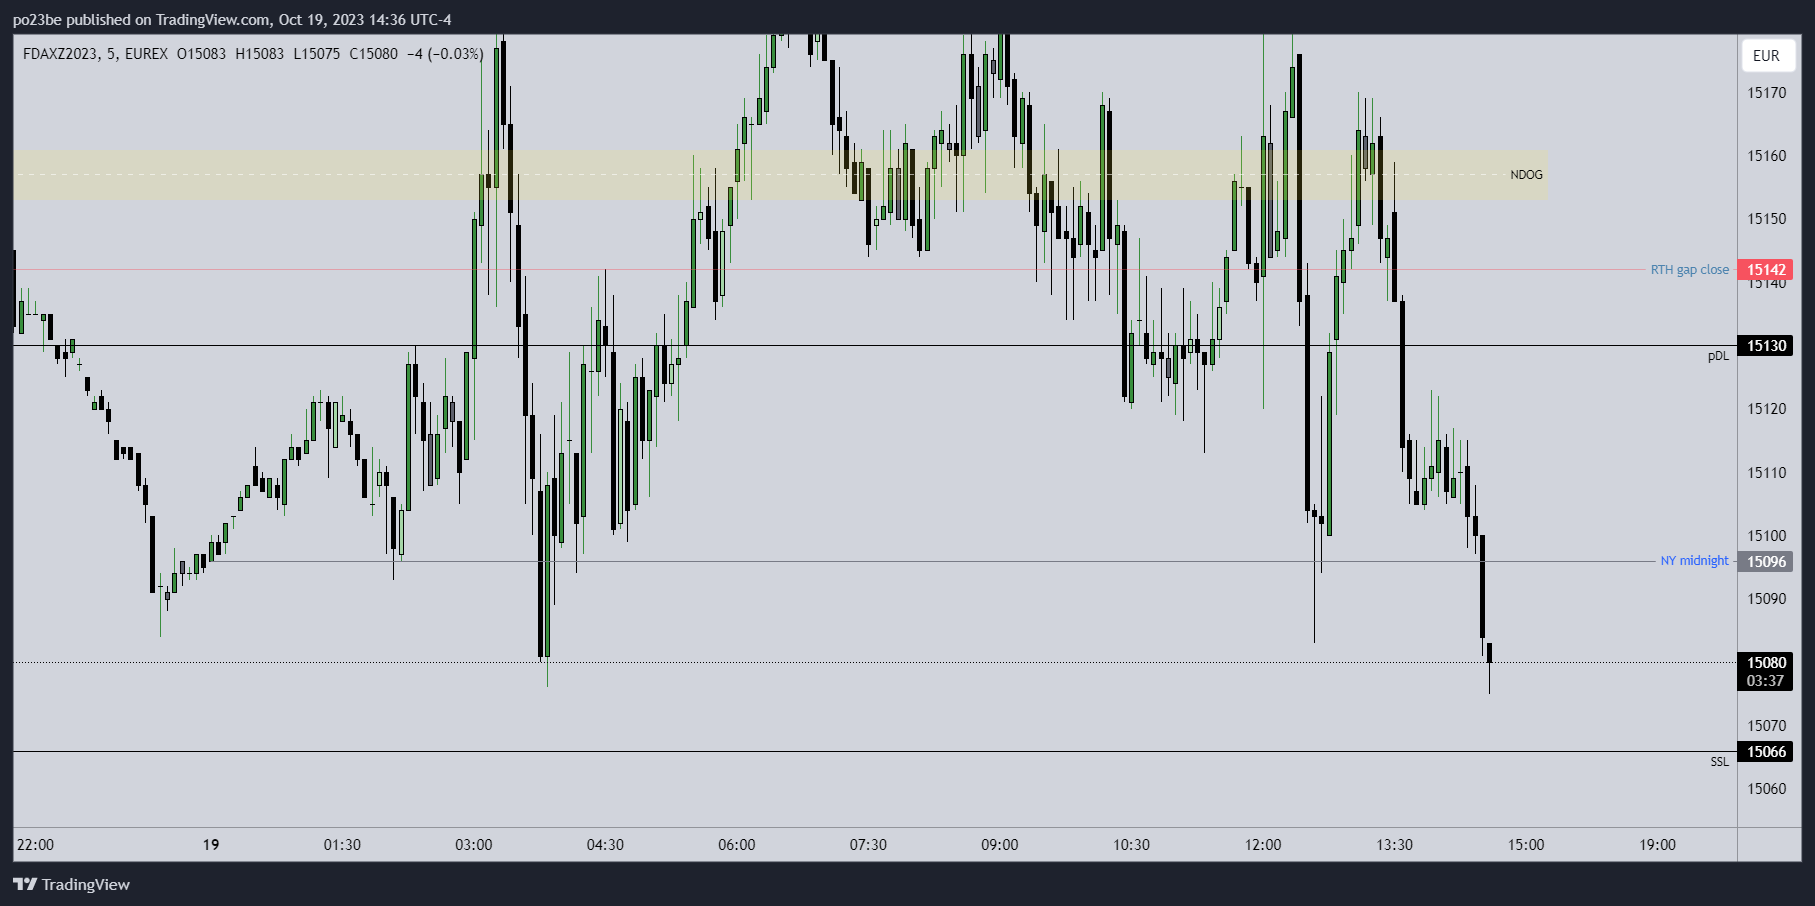Click the SSL text label
Screen dimensions: 1815x906
pyautogui.click(x=1719, y=762)
